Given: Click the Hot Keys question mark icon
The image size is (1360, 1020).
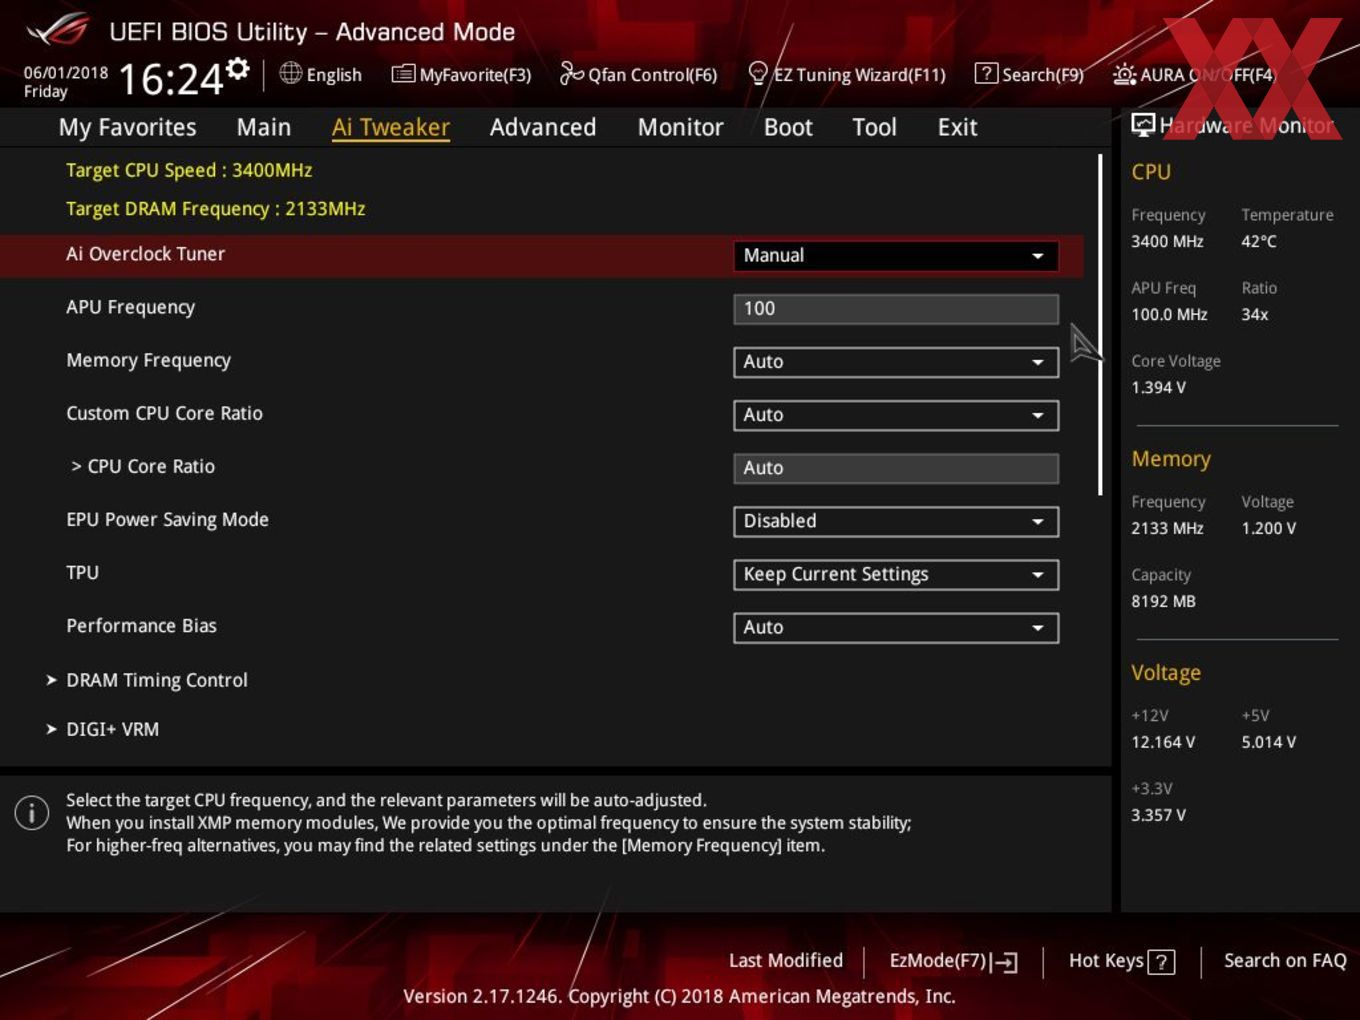Looking at the screenshot, I should click(1161, 962).
